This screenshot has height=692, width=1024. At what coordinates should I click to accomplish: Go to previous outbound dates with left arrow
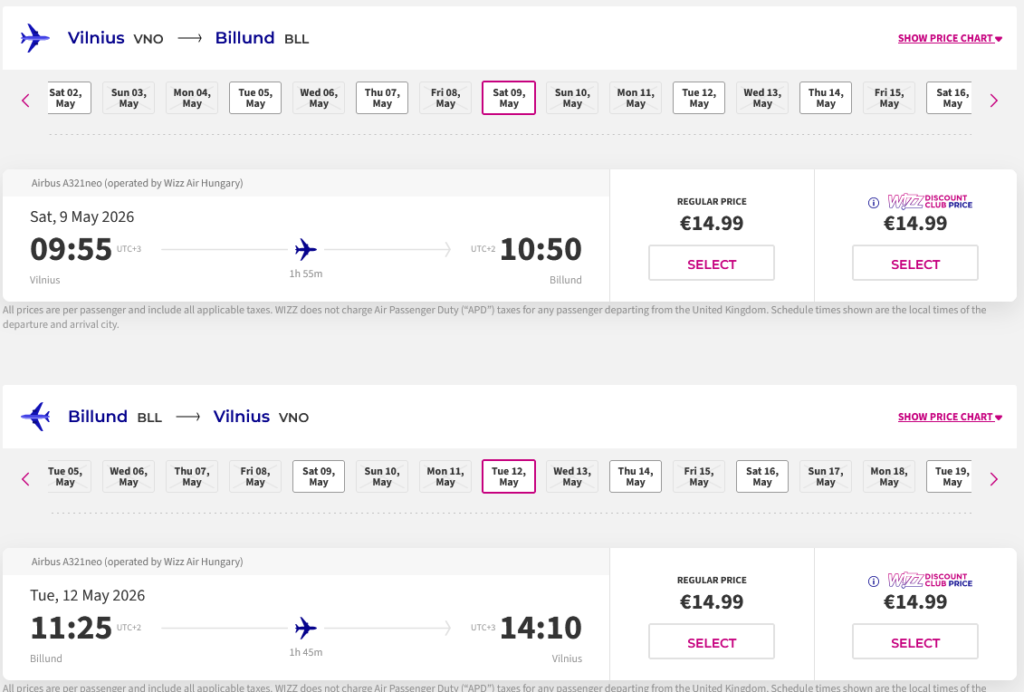26,100
